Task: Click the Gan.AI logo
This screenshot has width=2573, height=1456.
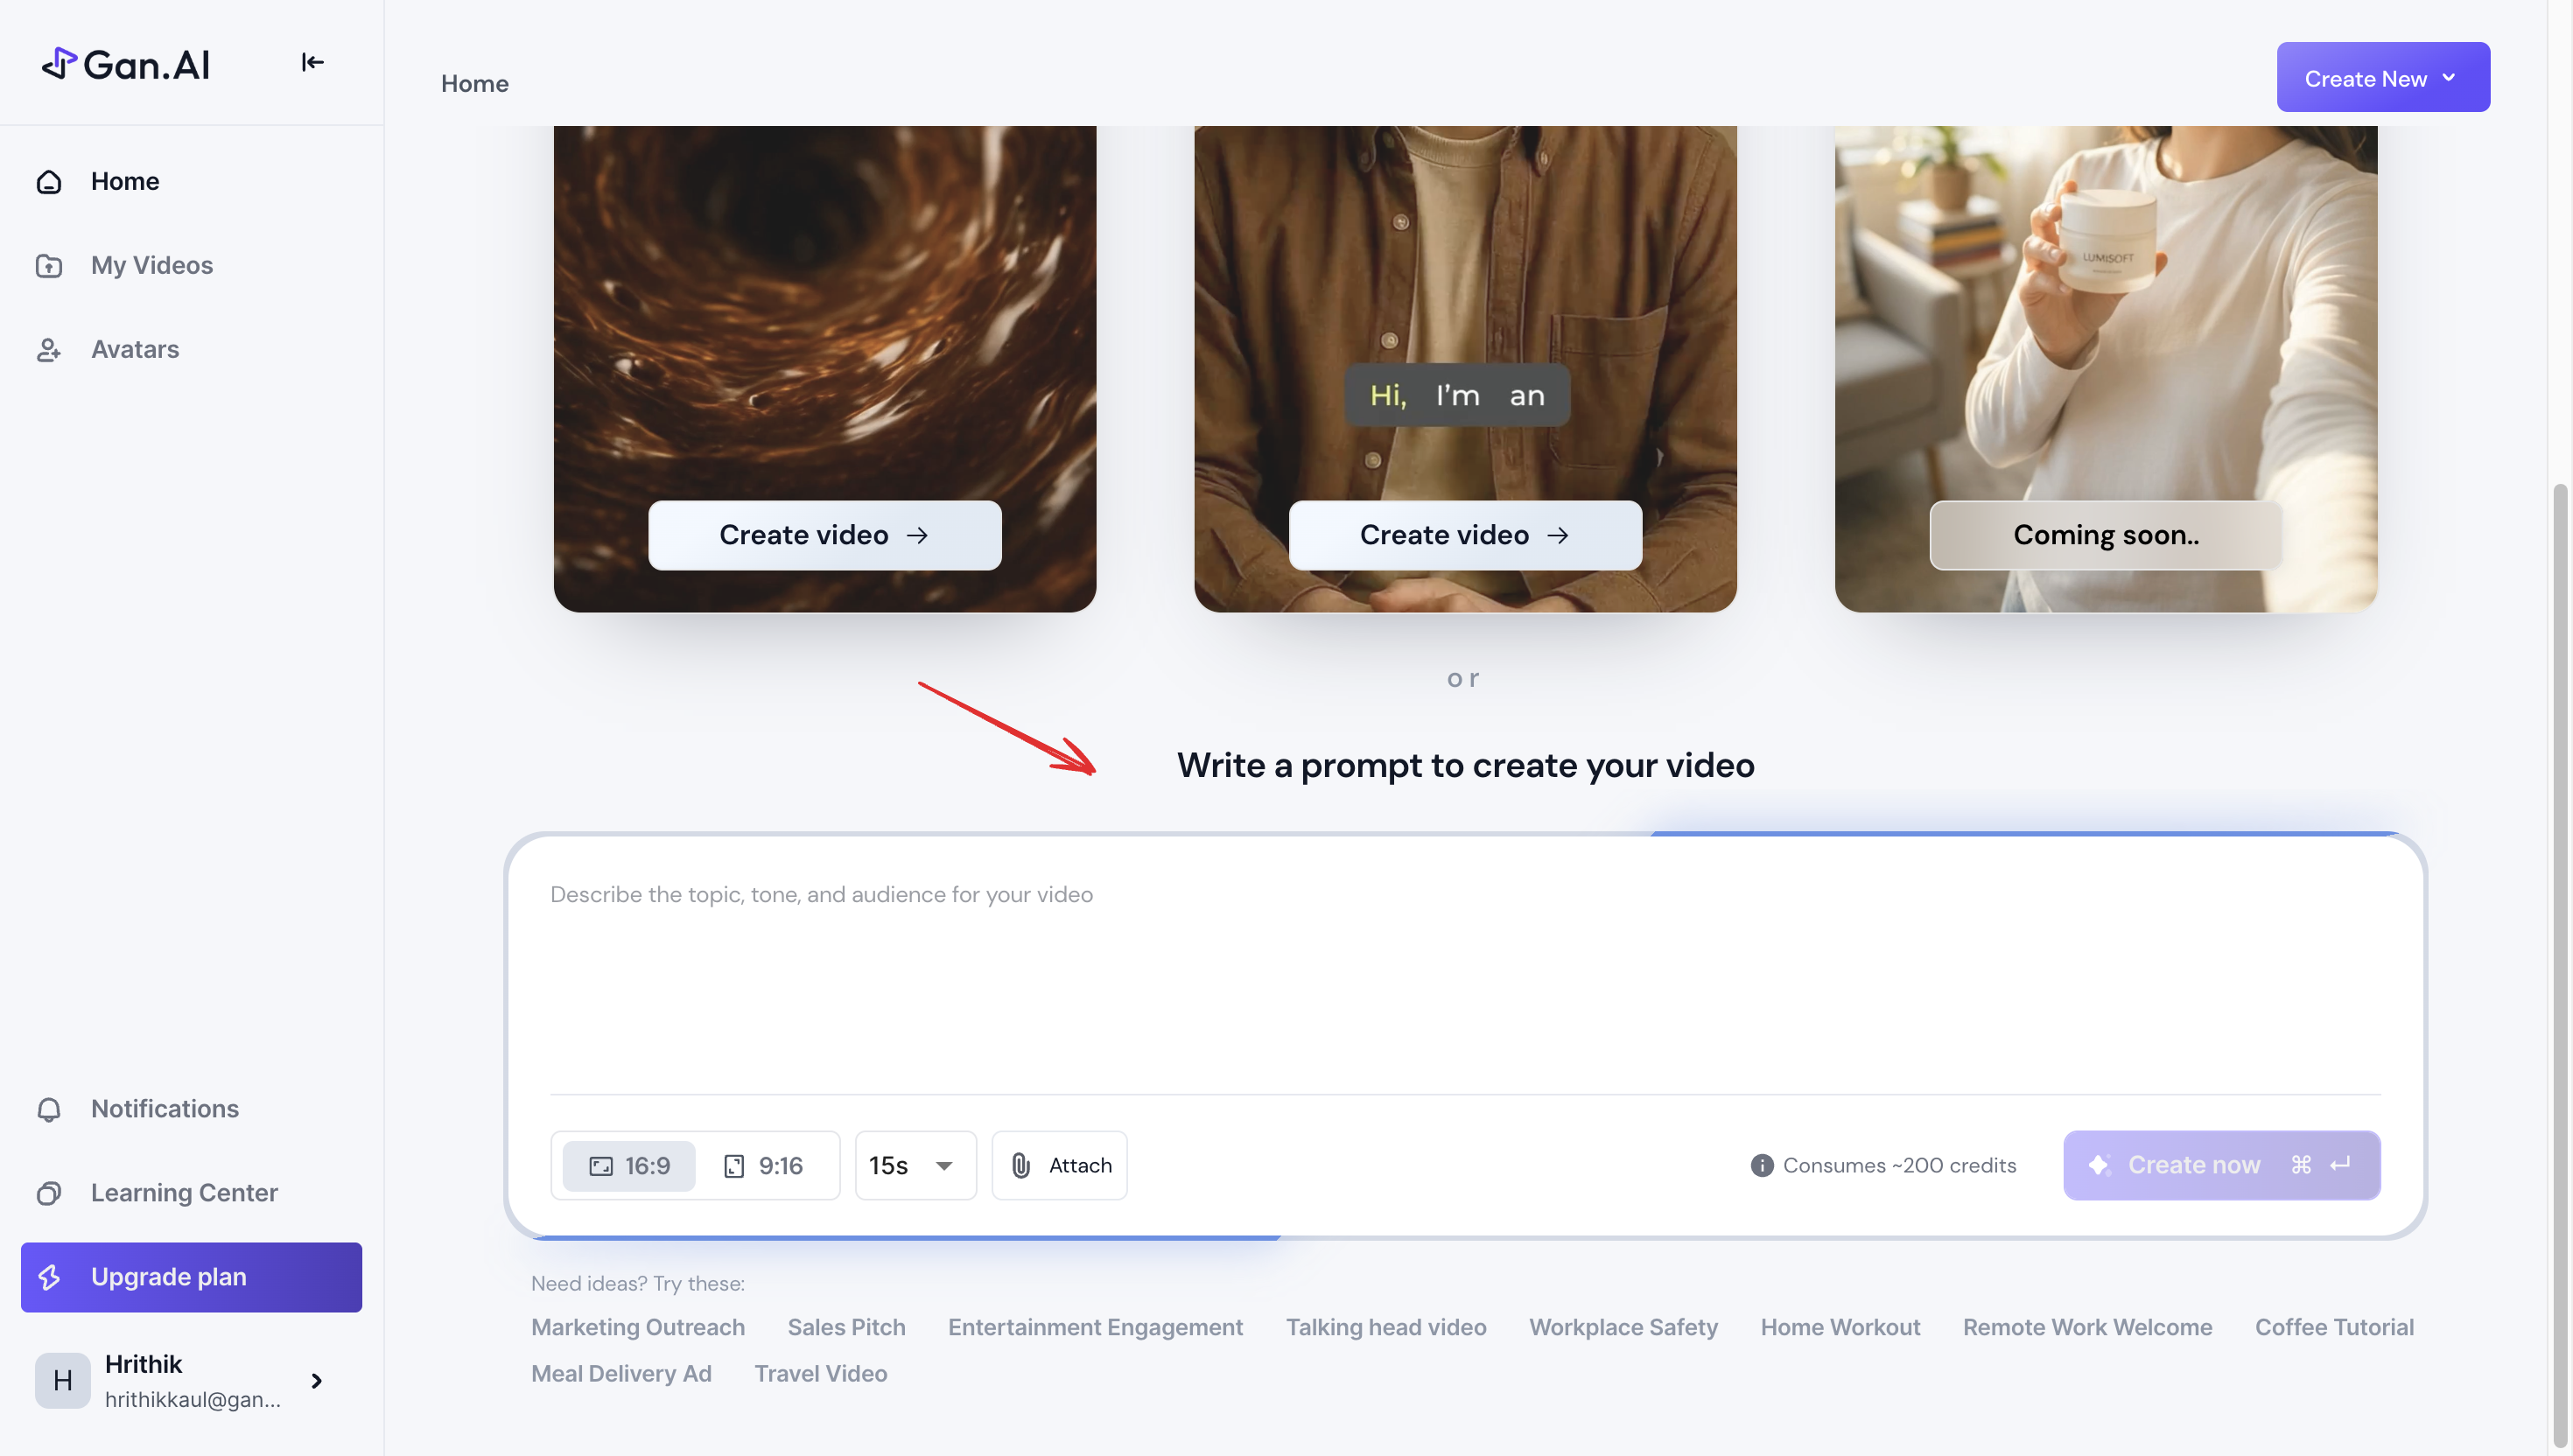Action: (x=126, y=63)
